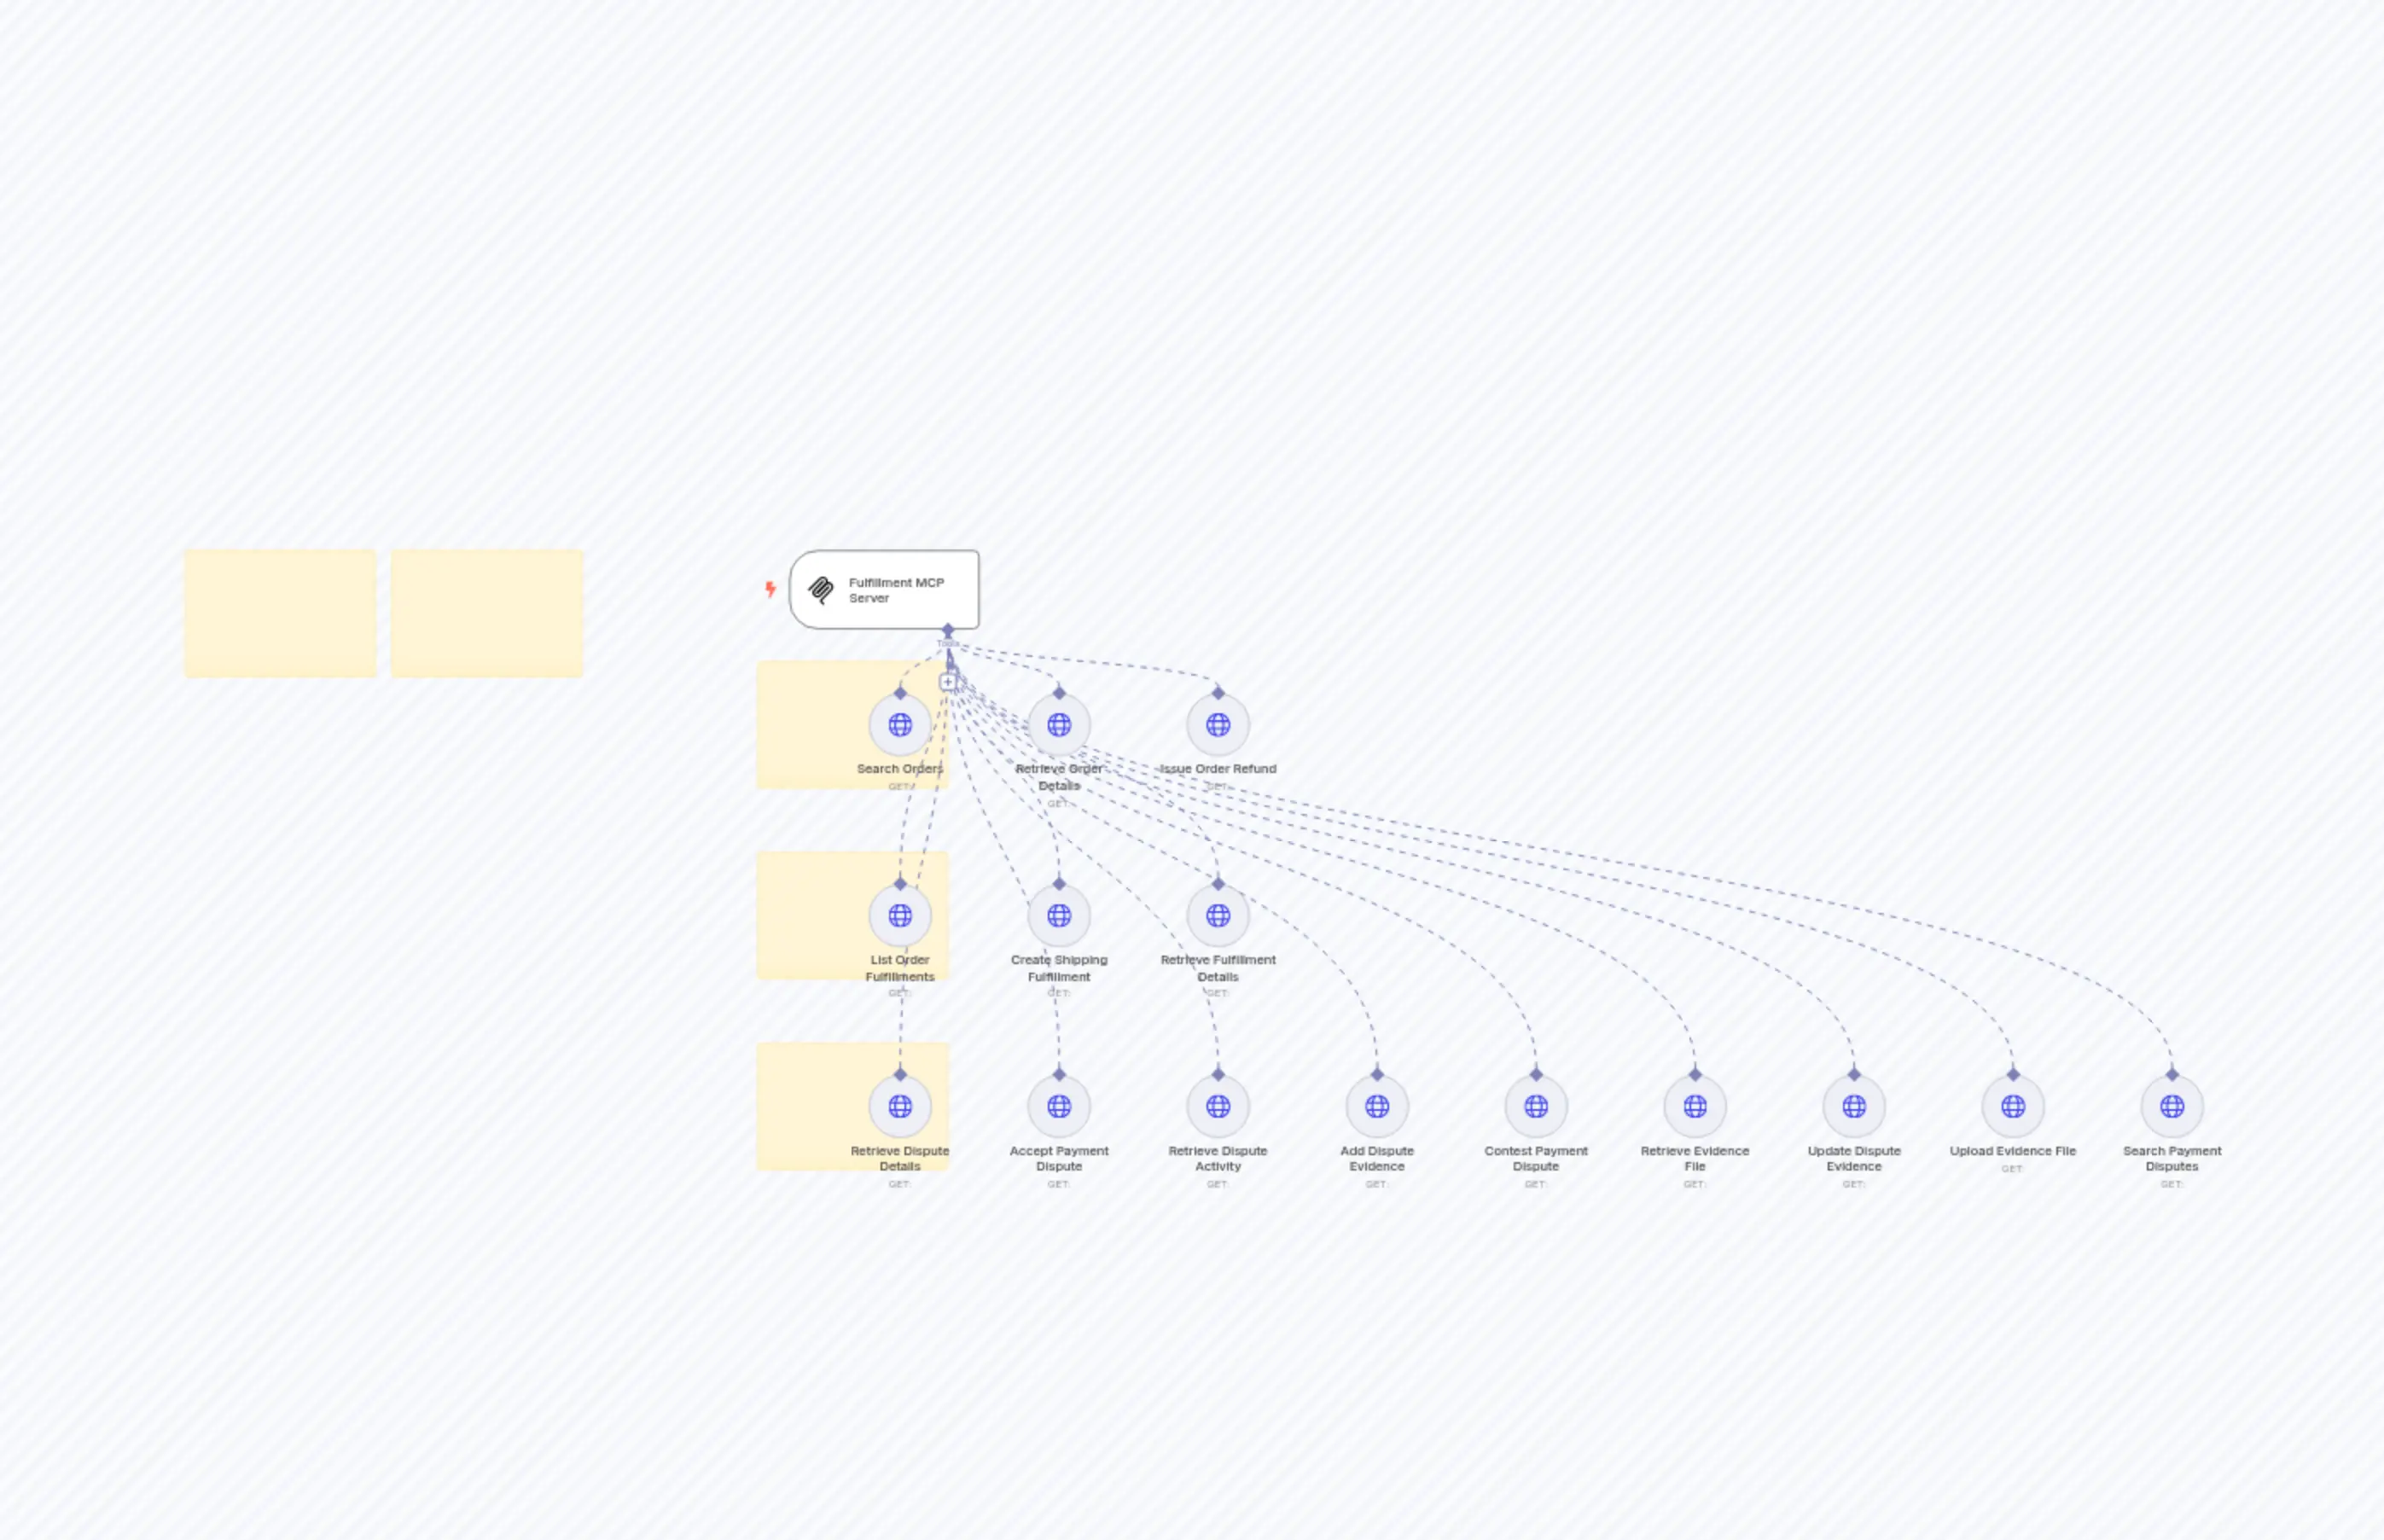Screen dimensions: 2384x1540
Task: Select the Accept Payment Dispute node icon
Action: (1059, 1106)
